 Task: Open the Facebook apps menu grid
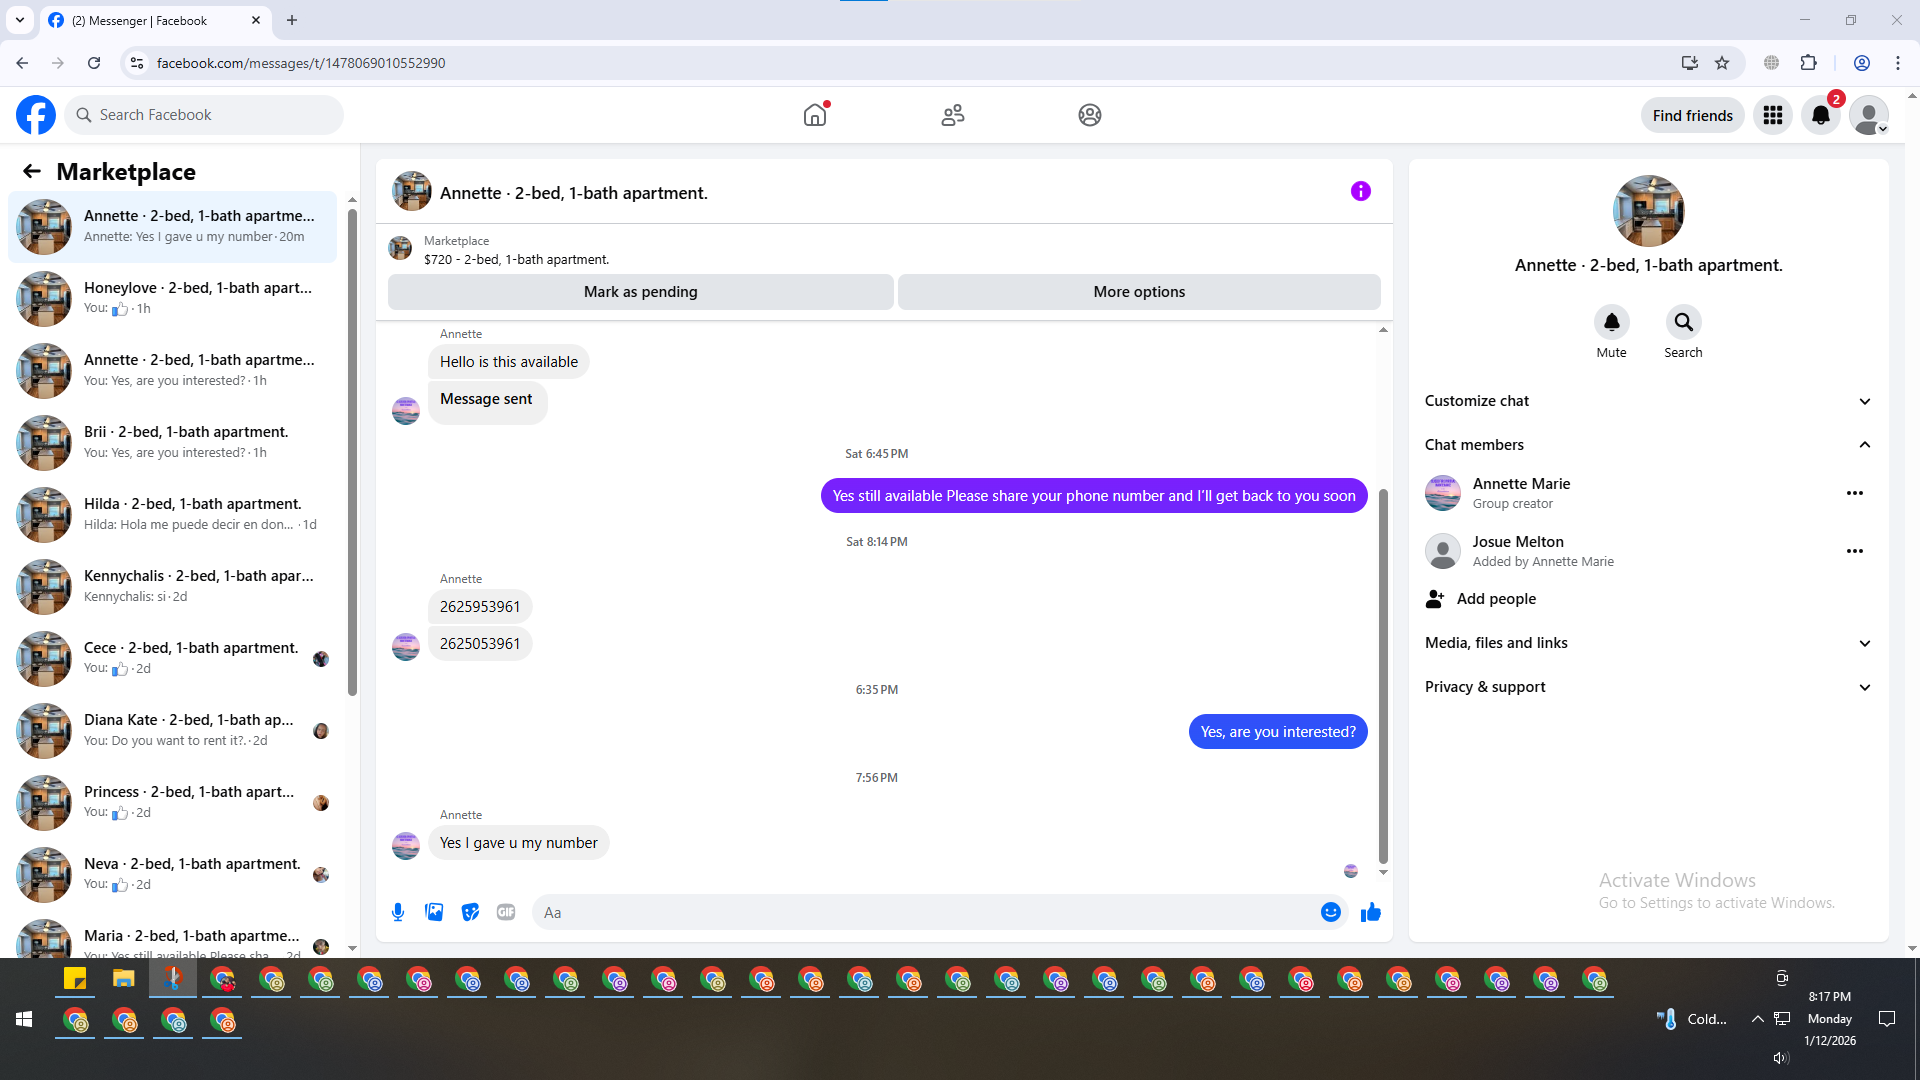1773,115
